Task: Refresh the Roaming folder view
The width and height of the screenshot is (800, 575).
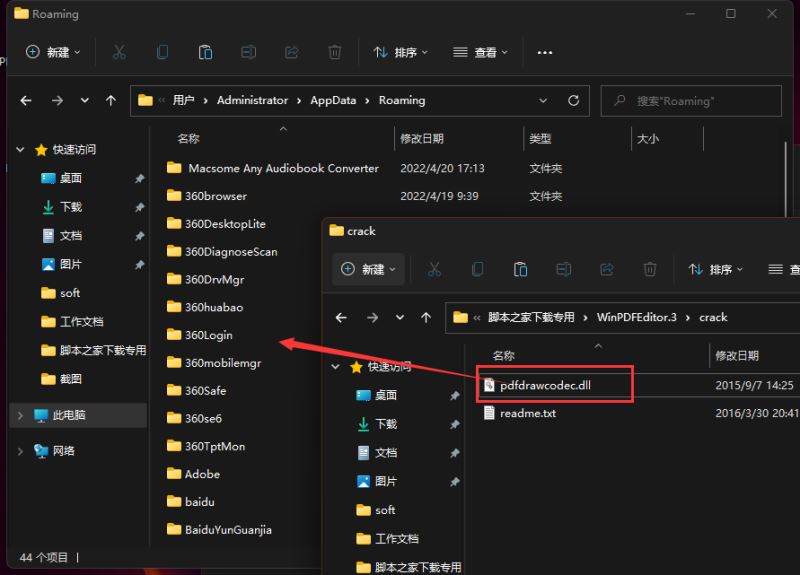Action: coord(573,101)
